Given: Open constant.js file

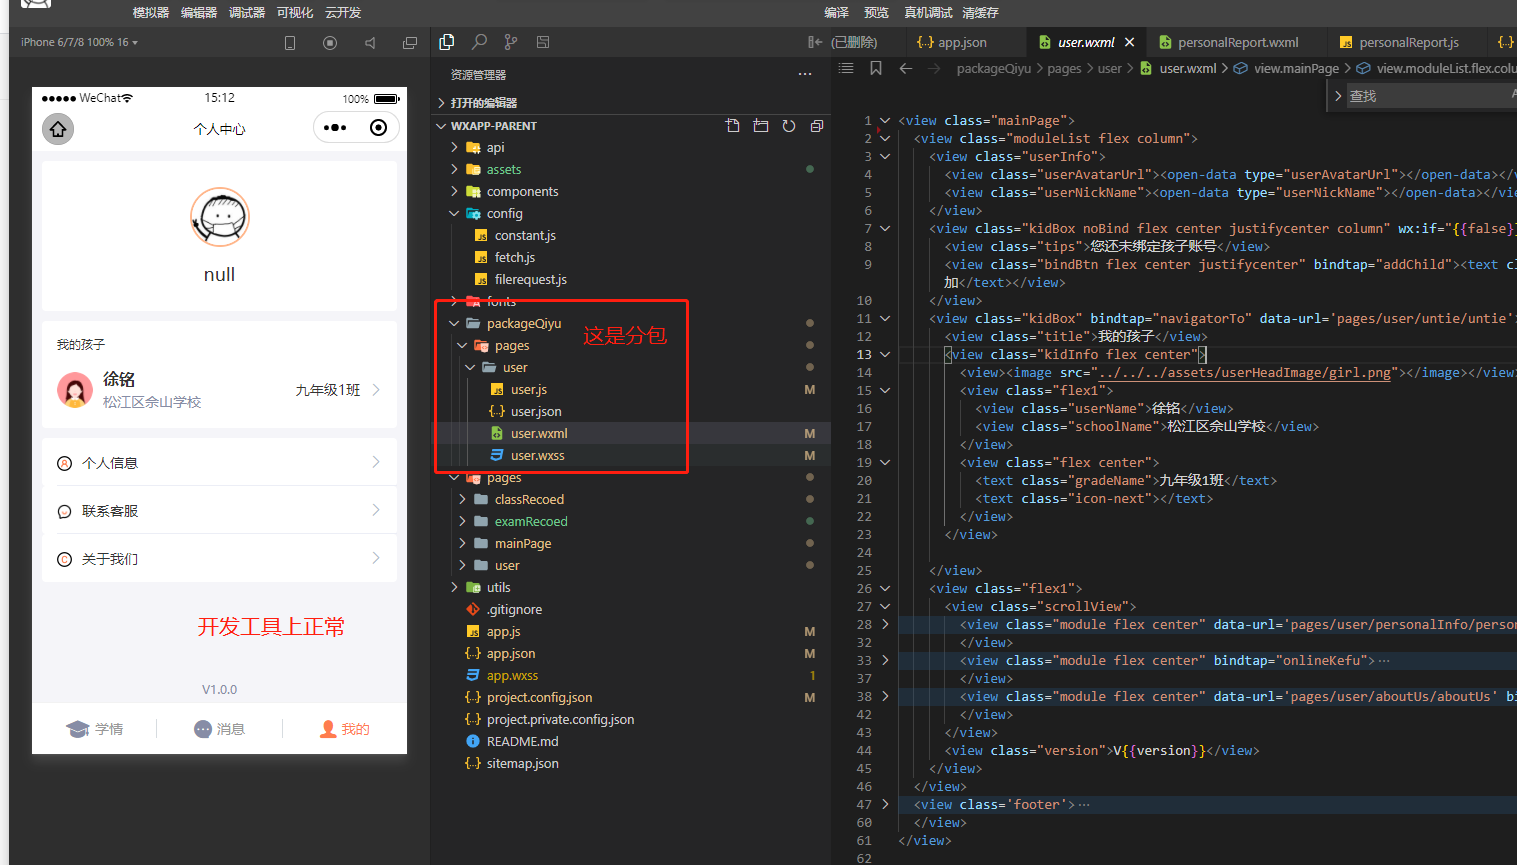Looking at the screenshot, I should 525,235.
